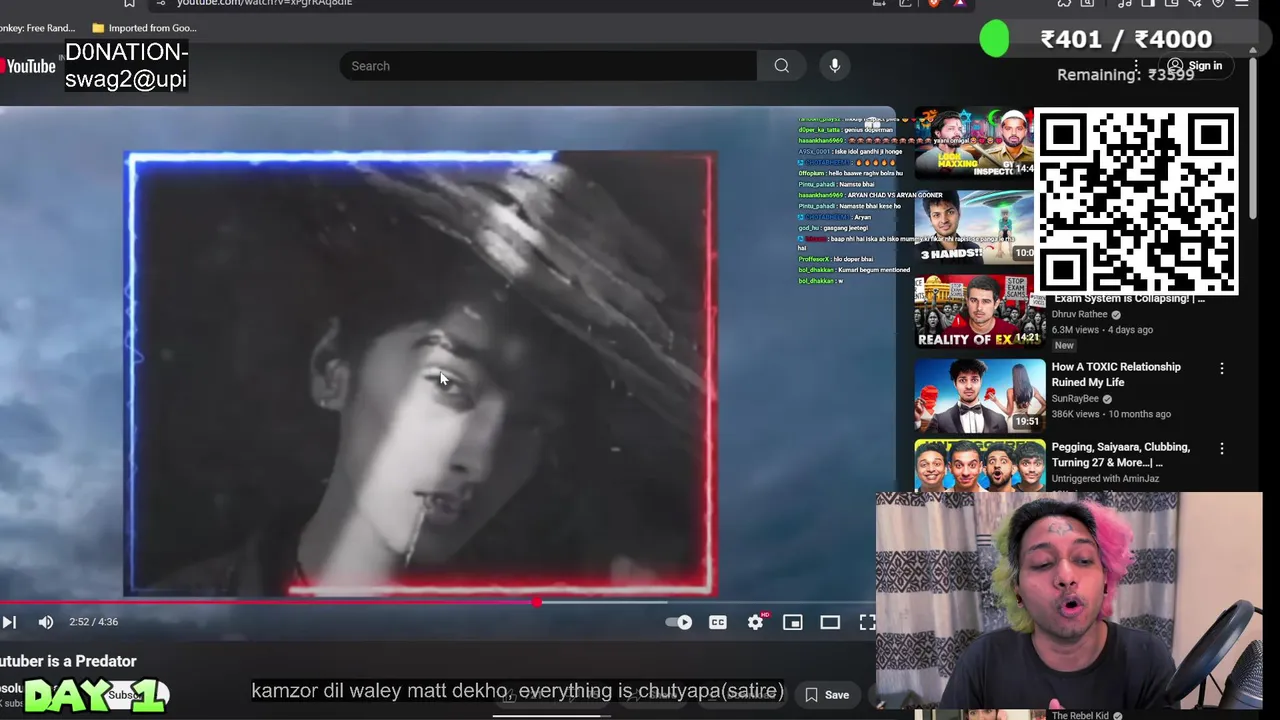The height and width of the screenshot is (720, 1280).
Task: Open the '3 HANDS!!' video thumbnail
Action: coord(976,227)
